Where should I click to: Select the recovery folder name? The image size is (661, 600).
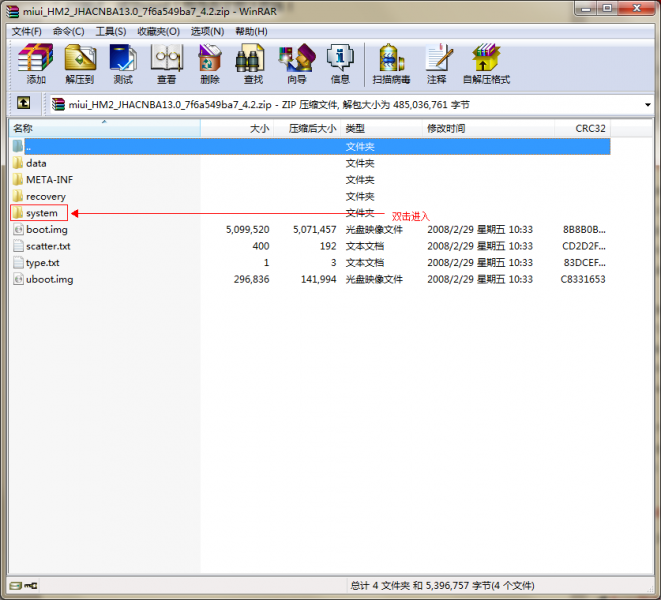46,196
